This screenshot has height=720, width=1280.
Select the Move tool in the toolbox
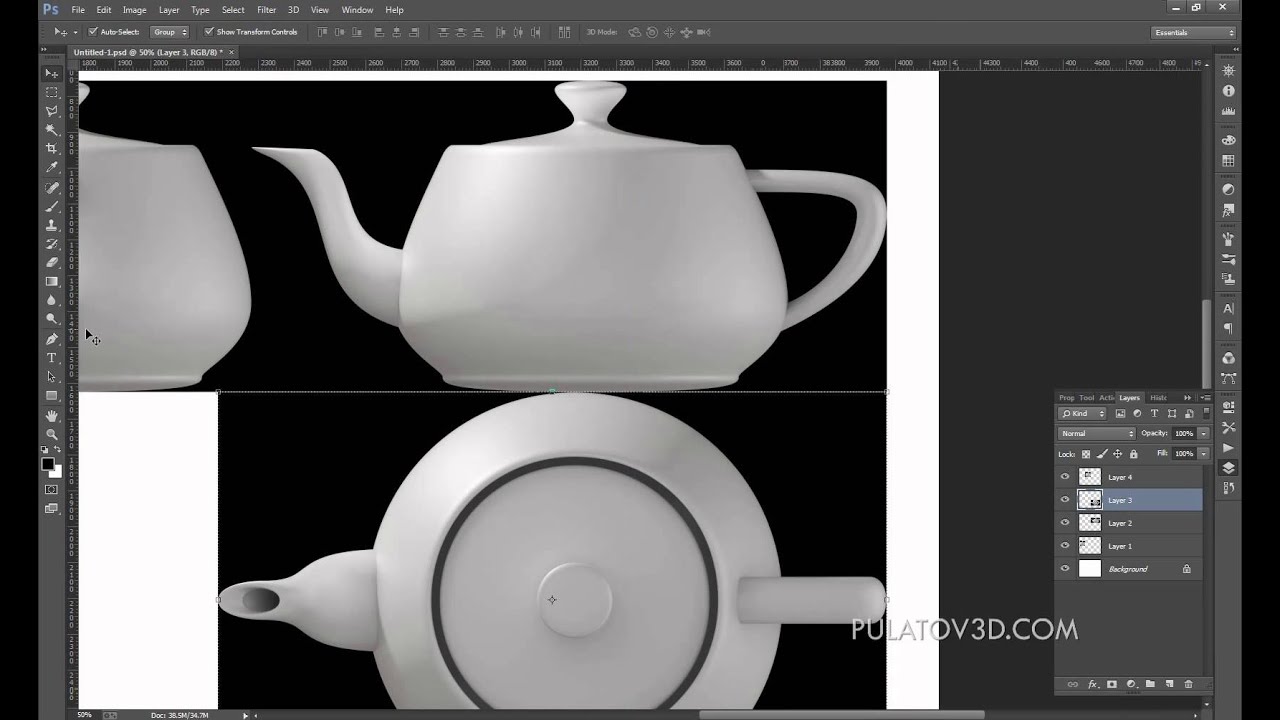(52, 73)
